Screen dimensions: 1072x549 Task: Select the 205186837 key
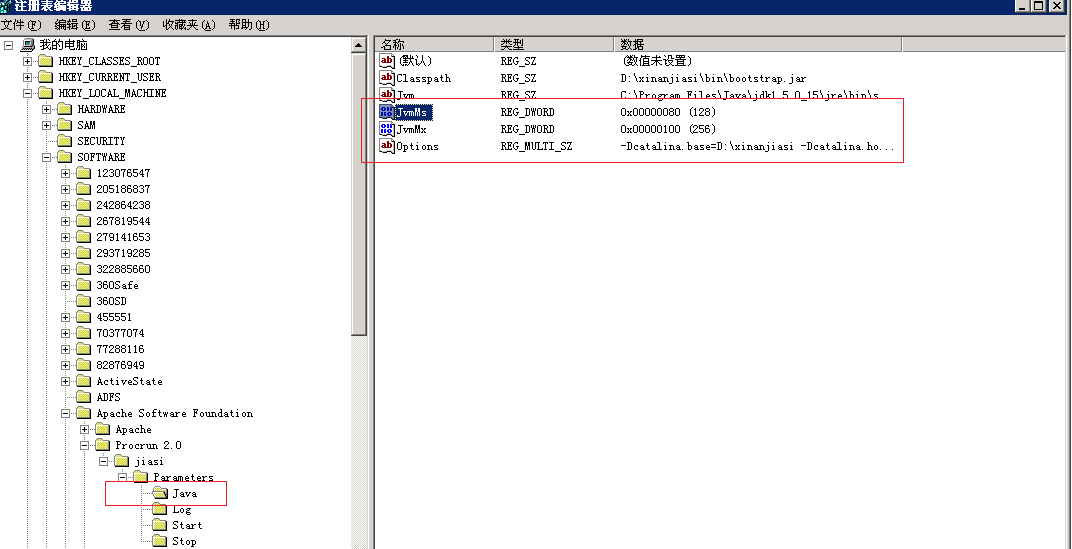click(x=123, y=189)
